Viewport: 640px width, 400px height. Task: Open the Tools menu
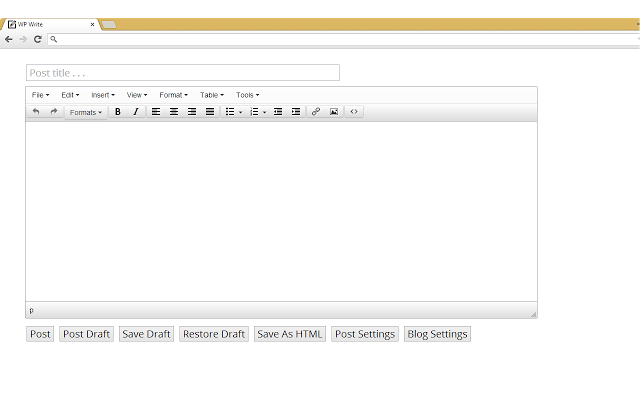pos(247,95)
